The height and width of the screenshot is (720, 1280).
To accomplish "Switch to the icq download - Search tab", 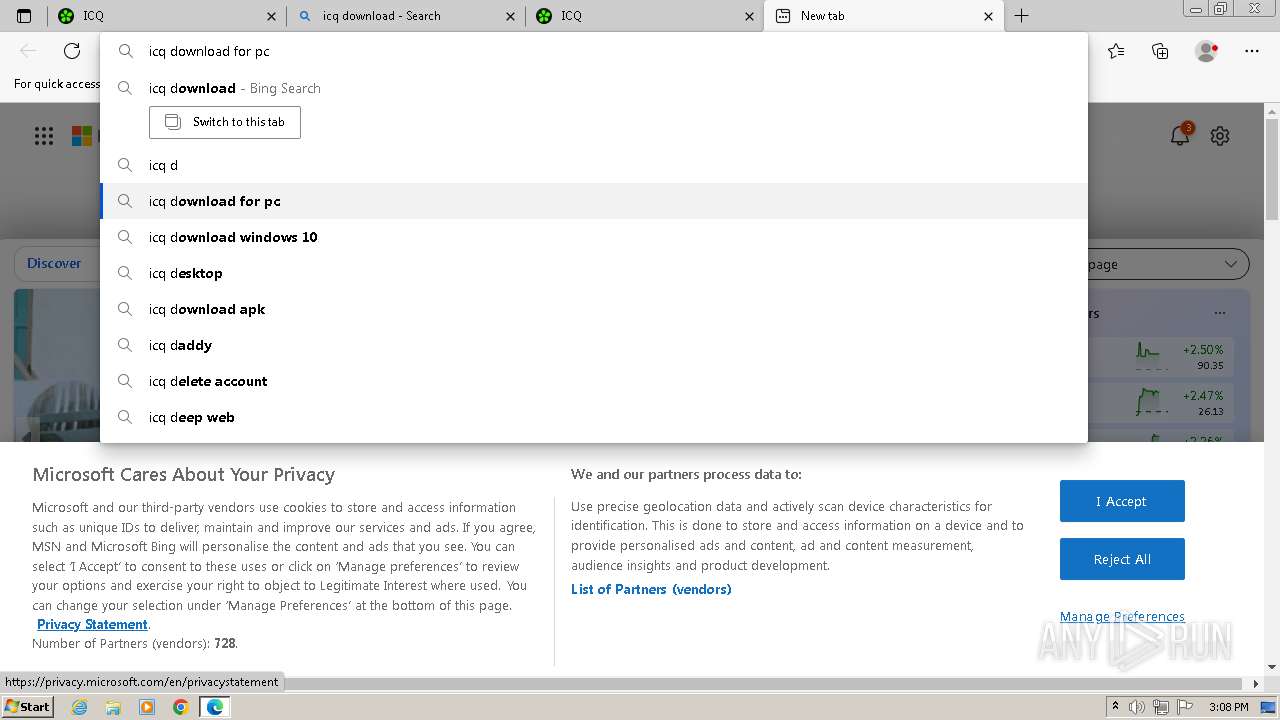I will [x=406, y=16].
